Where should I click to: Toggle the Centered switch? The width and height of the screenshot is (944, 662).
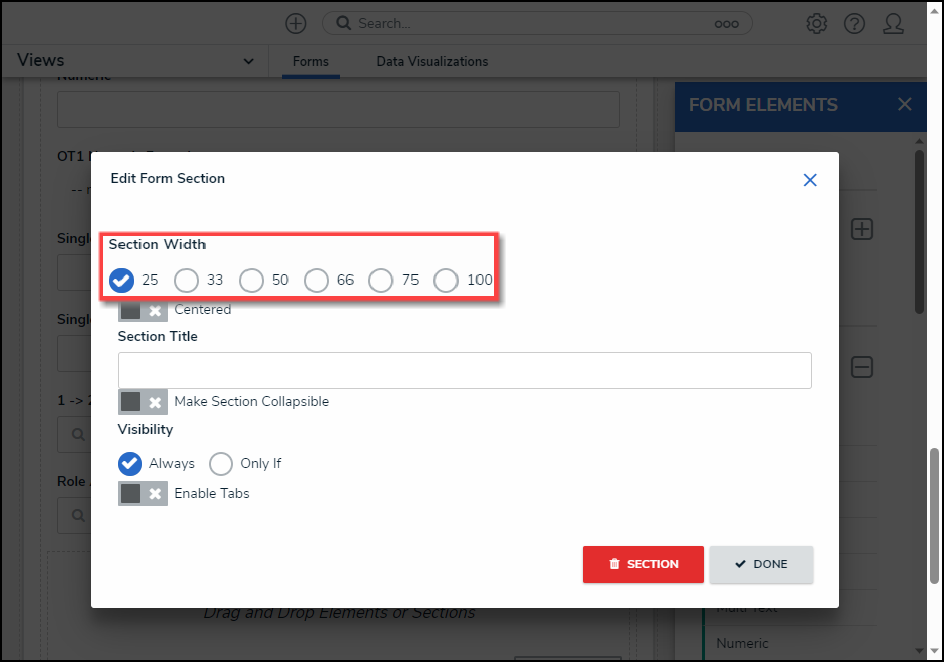(142, 310)
